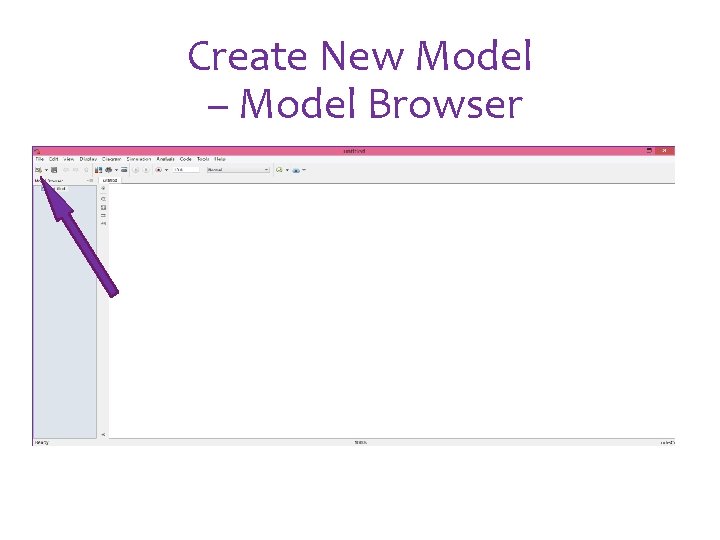Expand the palette with the bottom chevron

(103, 434)
